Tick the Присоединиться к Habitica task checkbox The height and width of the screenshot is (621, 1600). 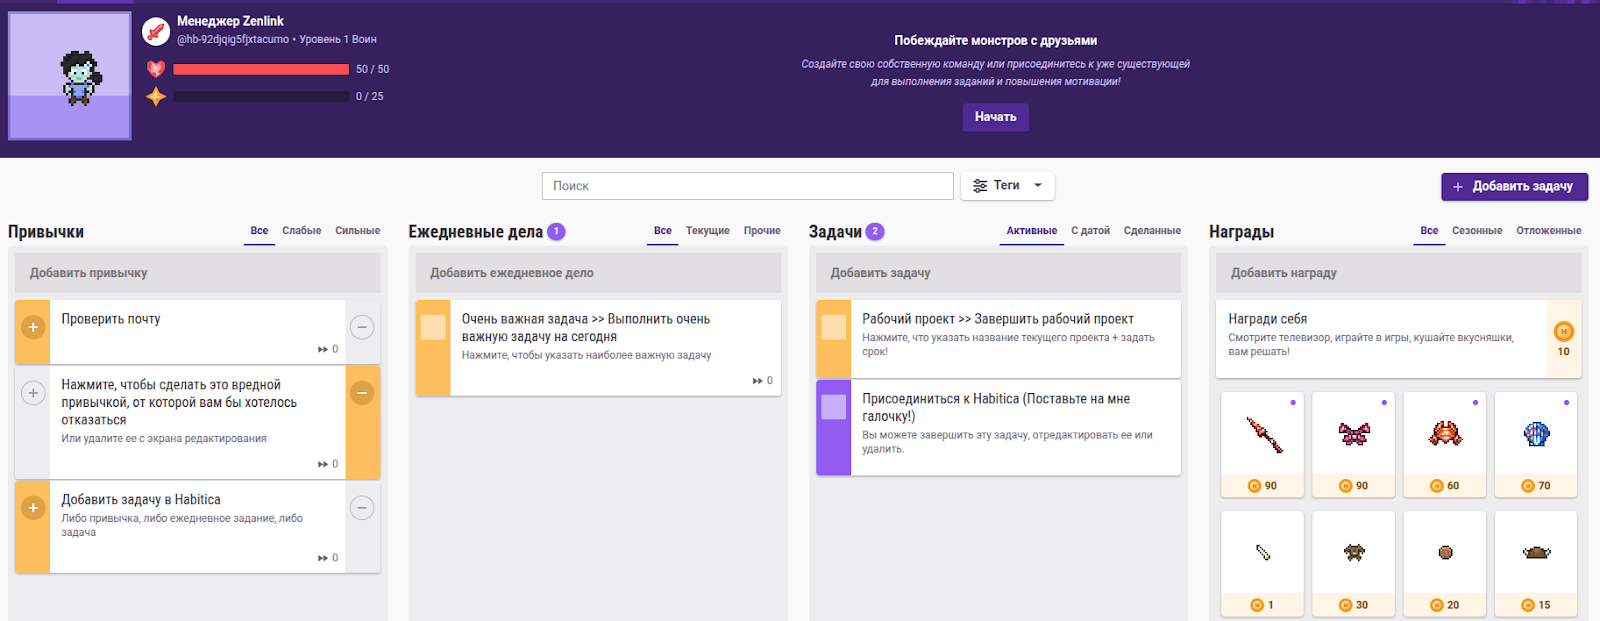[833, 407]
